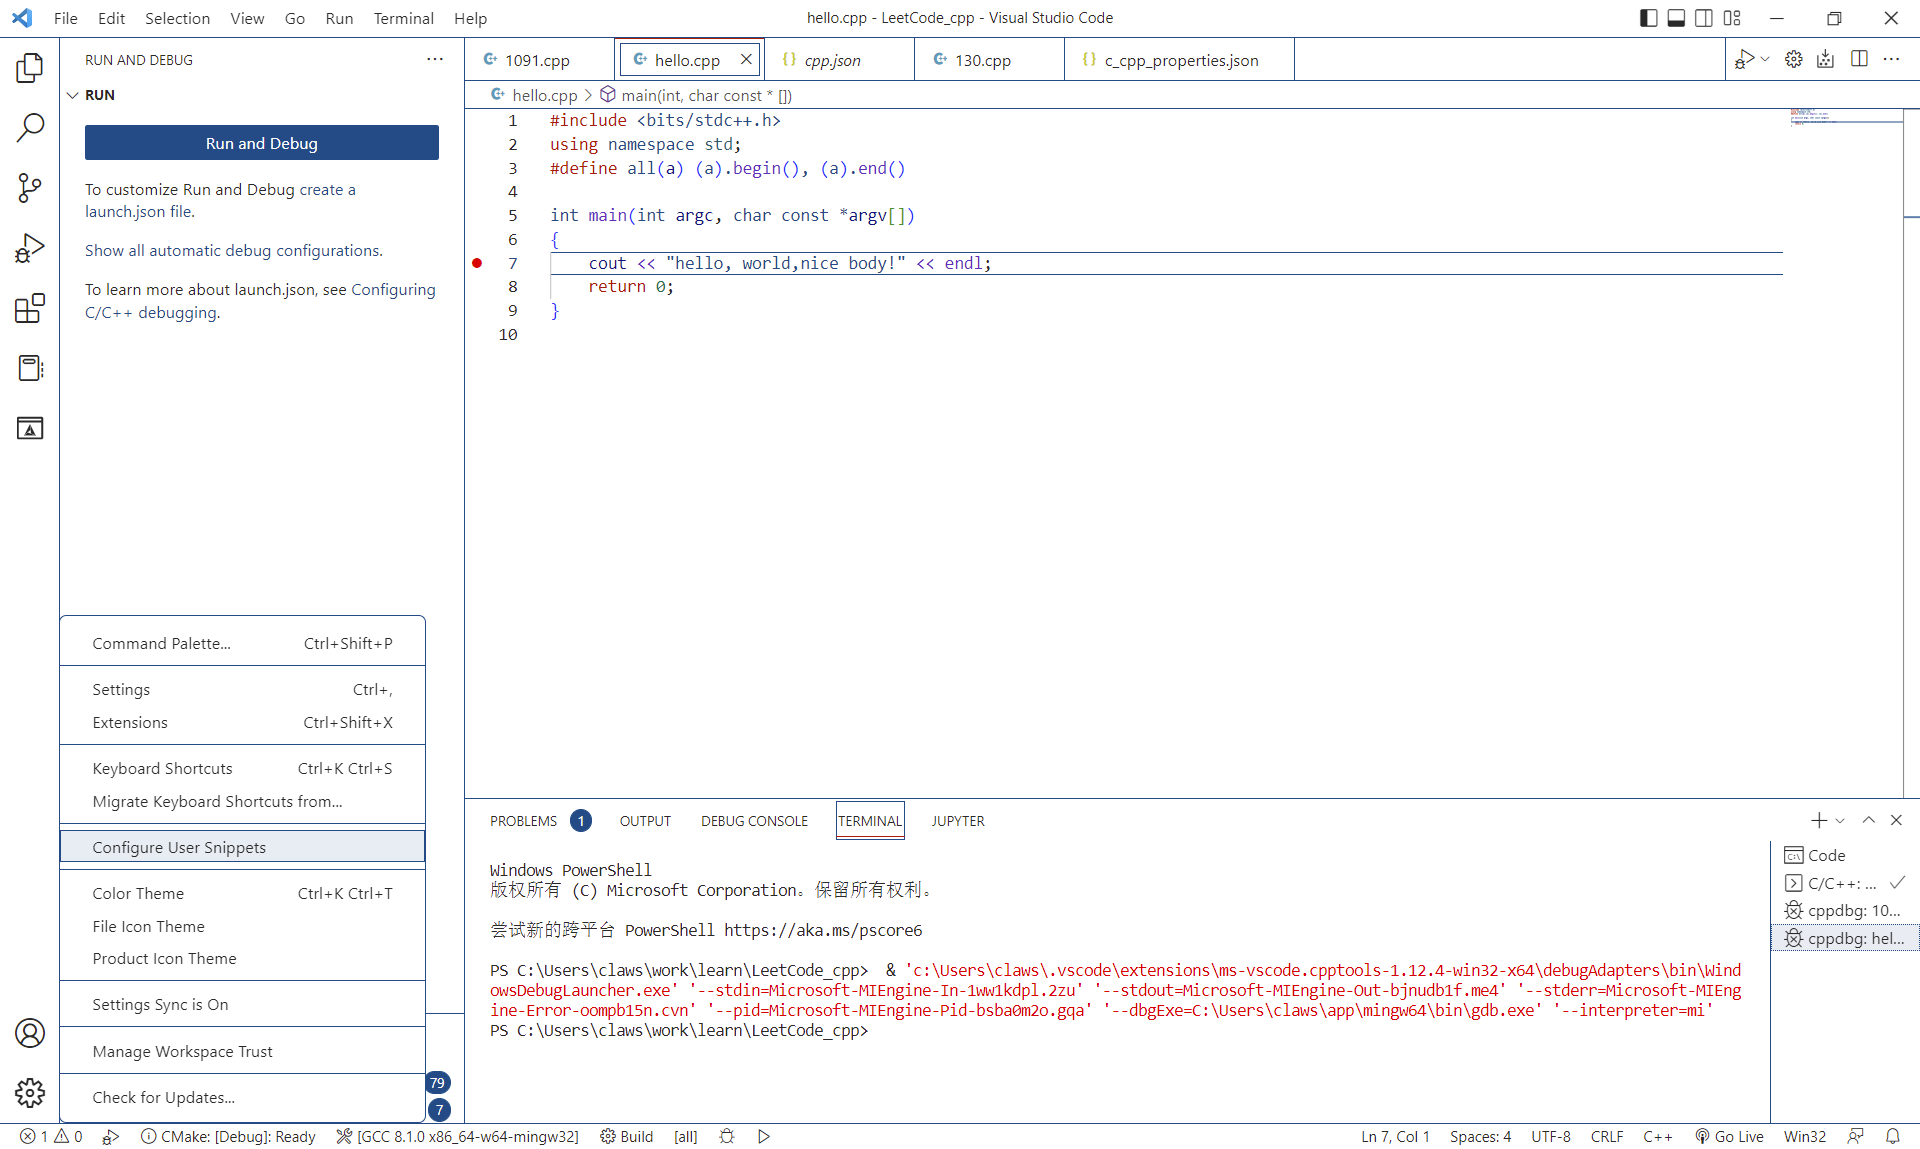This screenshot has height=1149, width=1920.
Task: Open the File menu
Action: (x=66, y=18)
